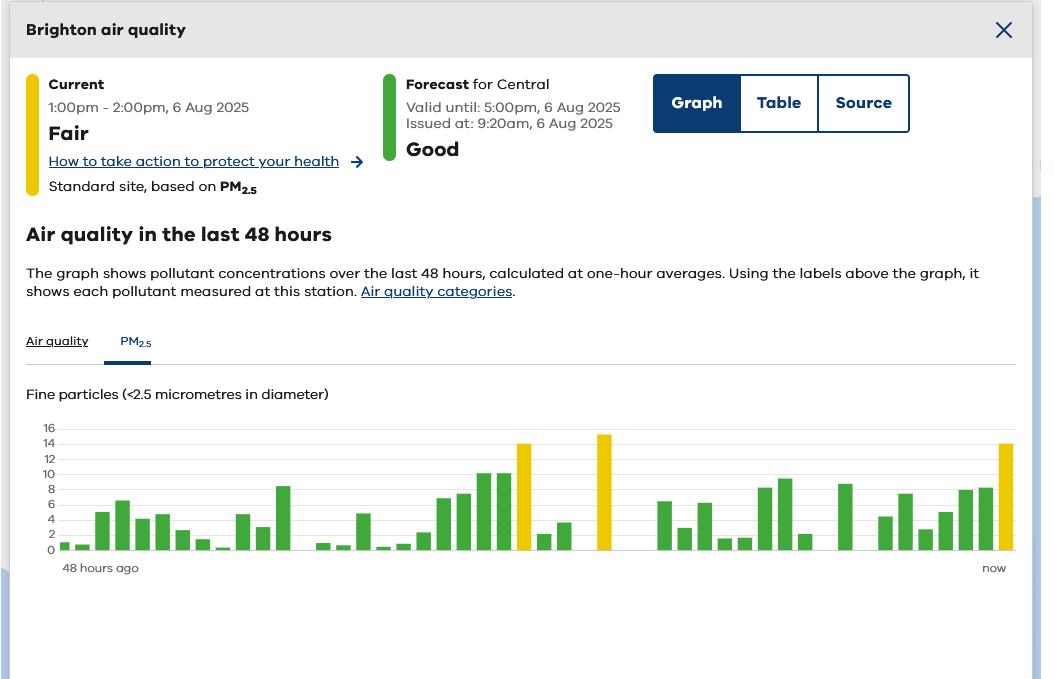1054x679 pixels.
Task: Click the green Good forecast indicator bar
Action: [389, 118]
